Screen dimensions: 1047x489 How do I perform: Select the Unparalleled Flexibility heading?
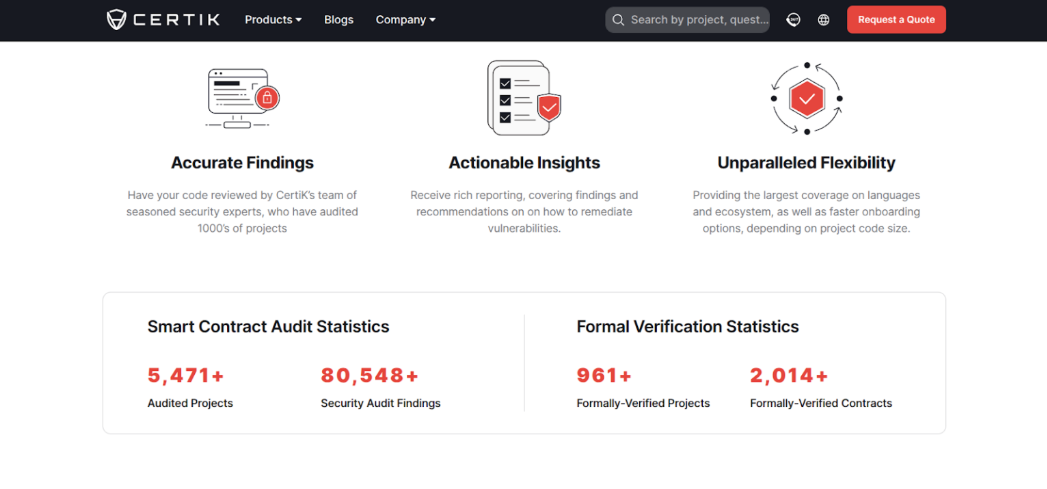(807, 162)
